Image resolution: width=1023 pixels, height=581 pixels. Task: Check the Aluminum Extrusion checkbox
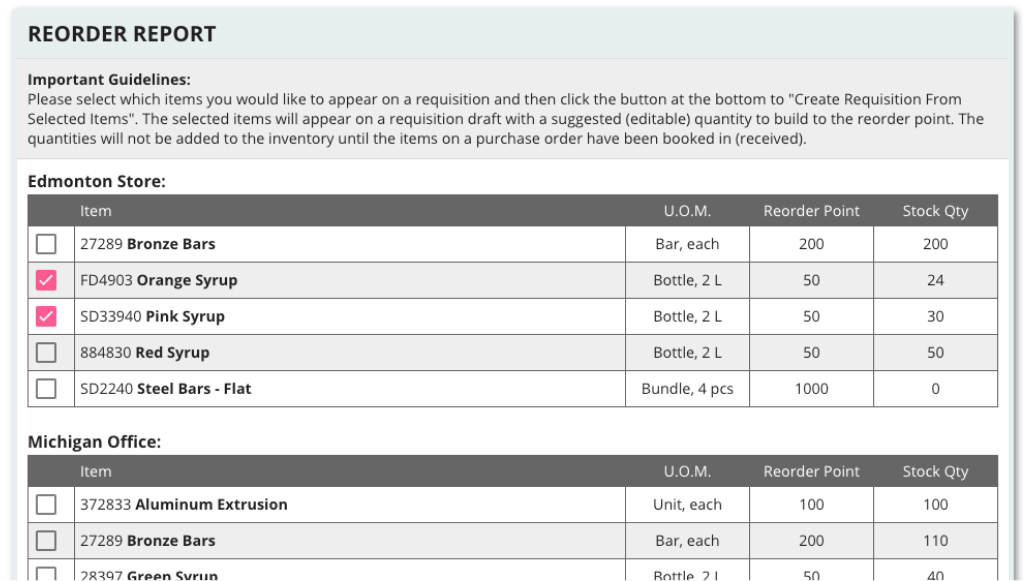[x=46, y=504]
